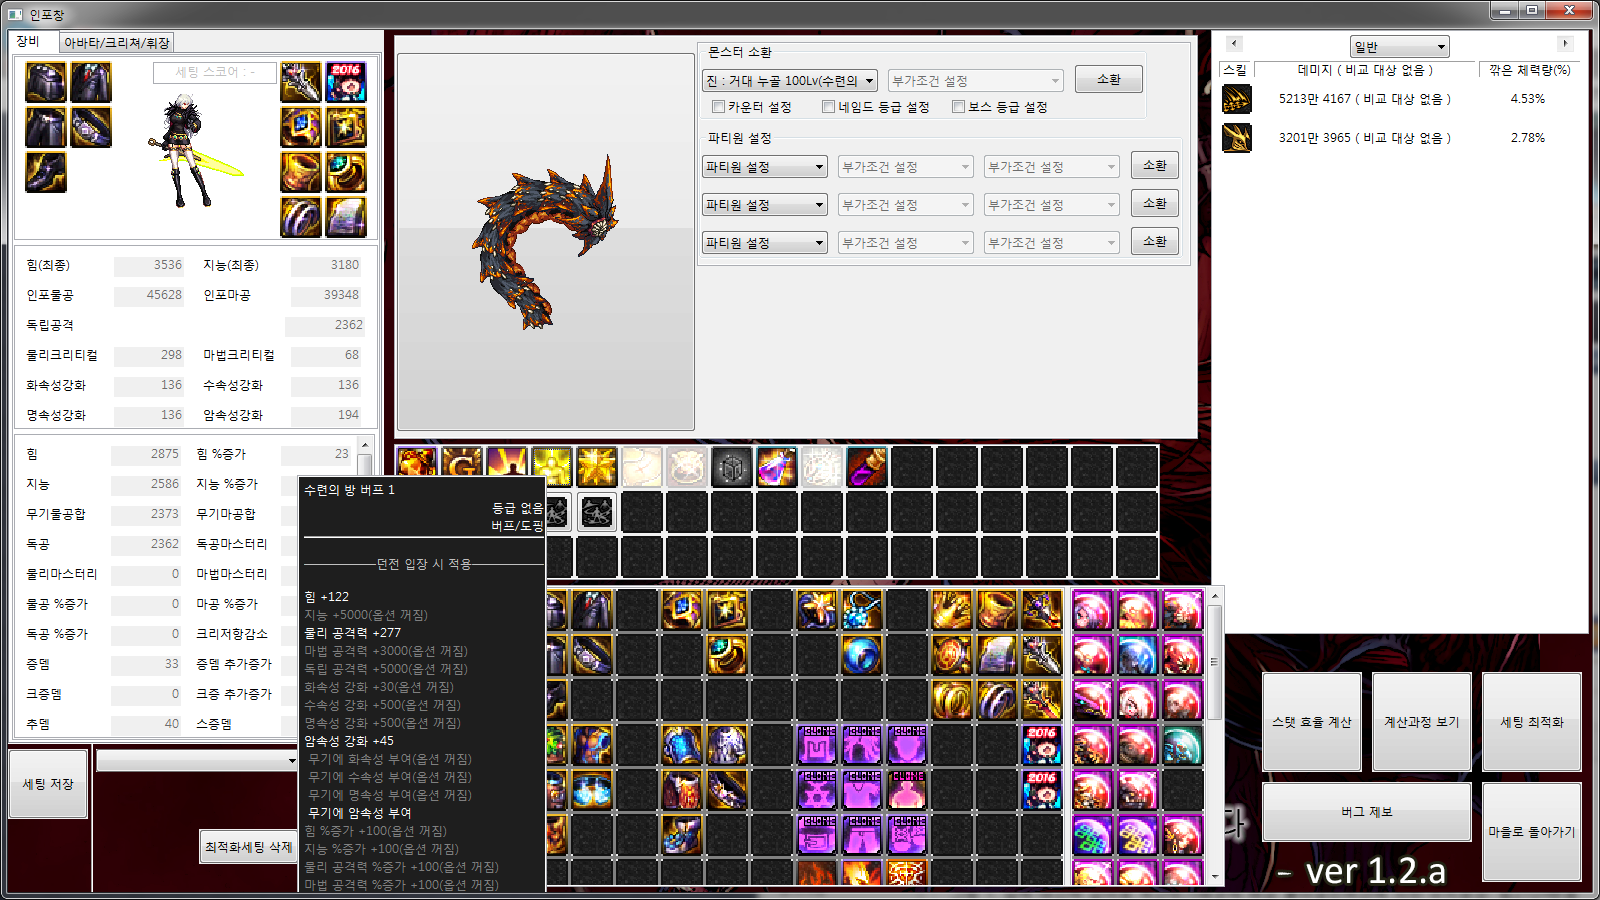Select the blue sphere item in the inventory
The image size is (1600, 900).
pos(862,655)
